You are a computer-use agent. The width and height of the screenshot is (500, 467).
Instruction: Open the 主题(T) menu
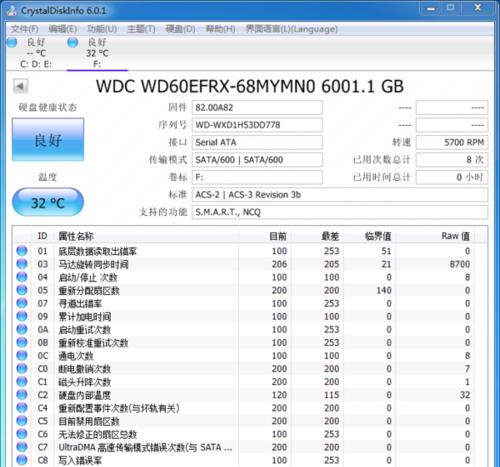click(x=141, y=29)
